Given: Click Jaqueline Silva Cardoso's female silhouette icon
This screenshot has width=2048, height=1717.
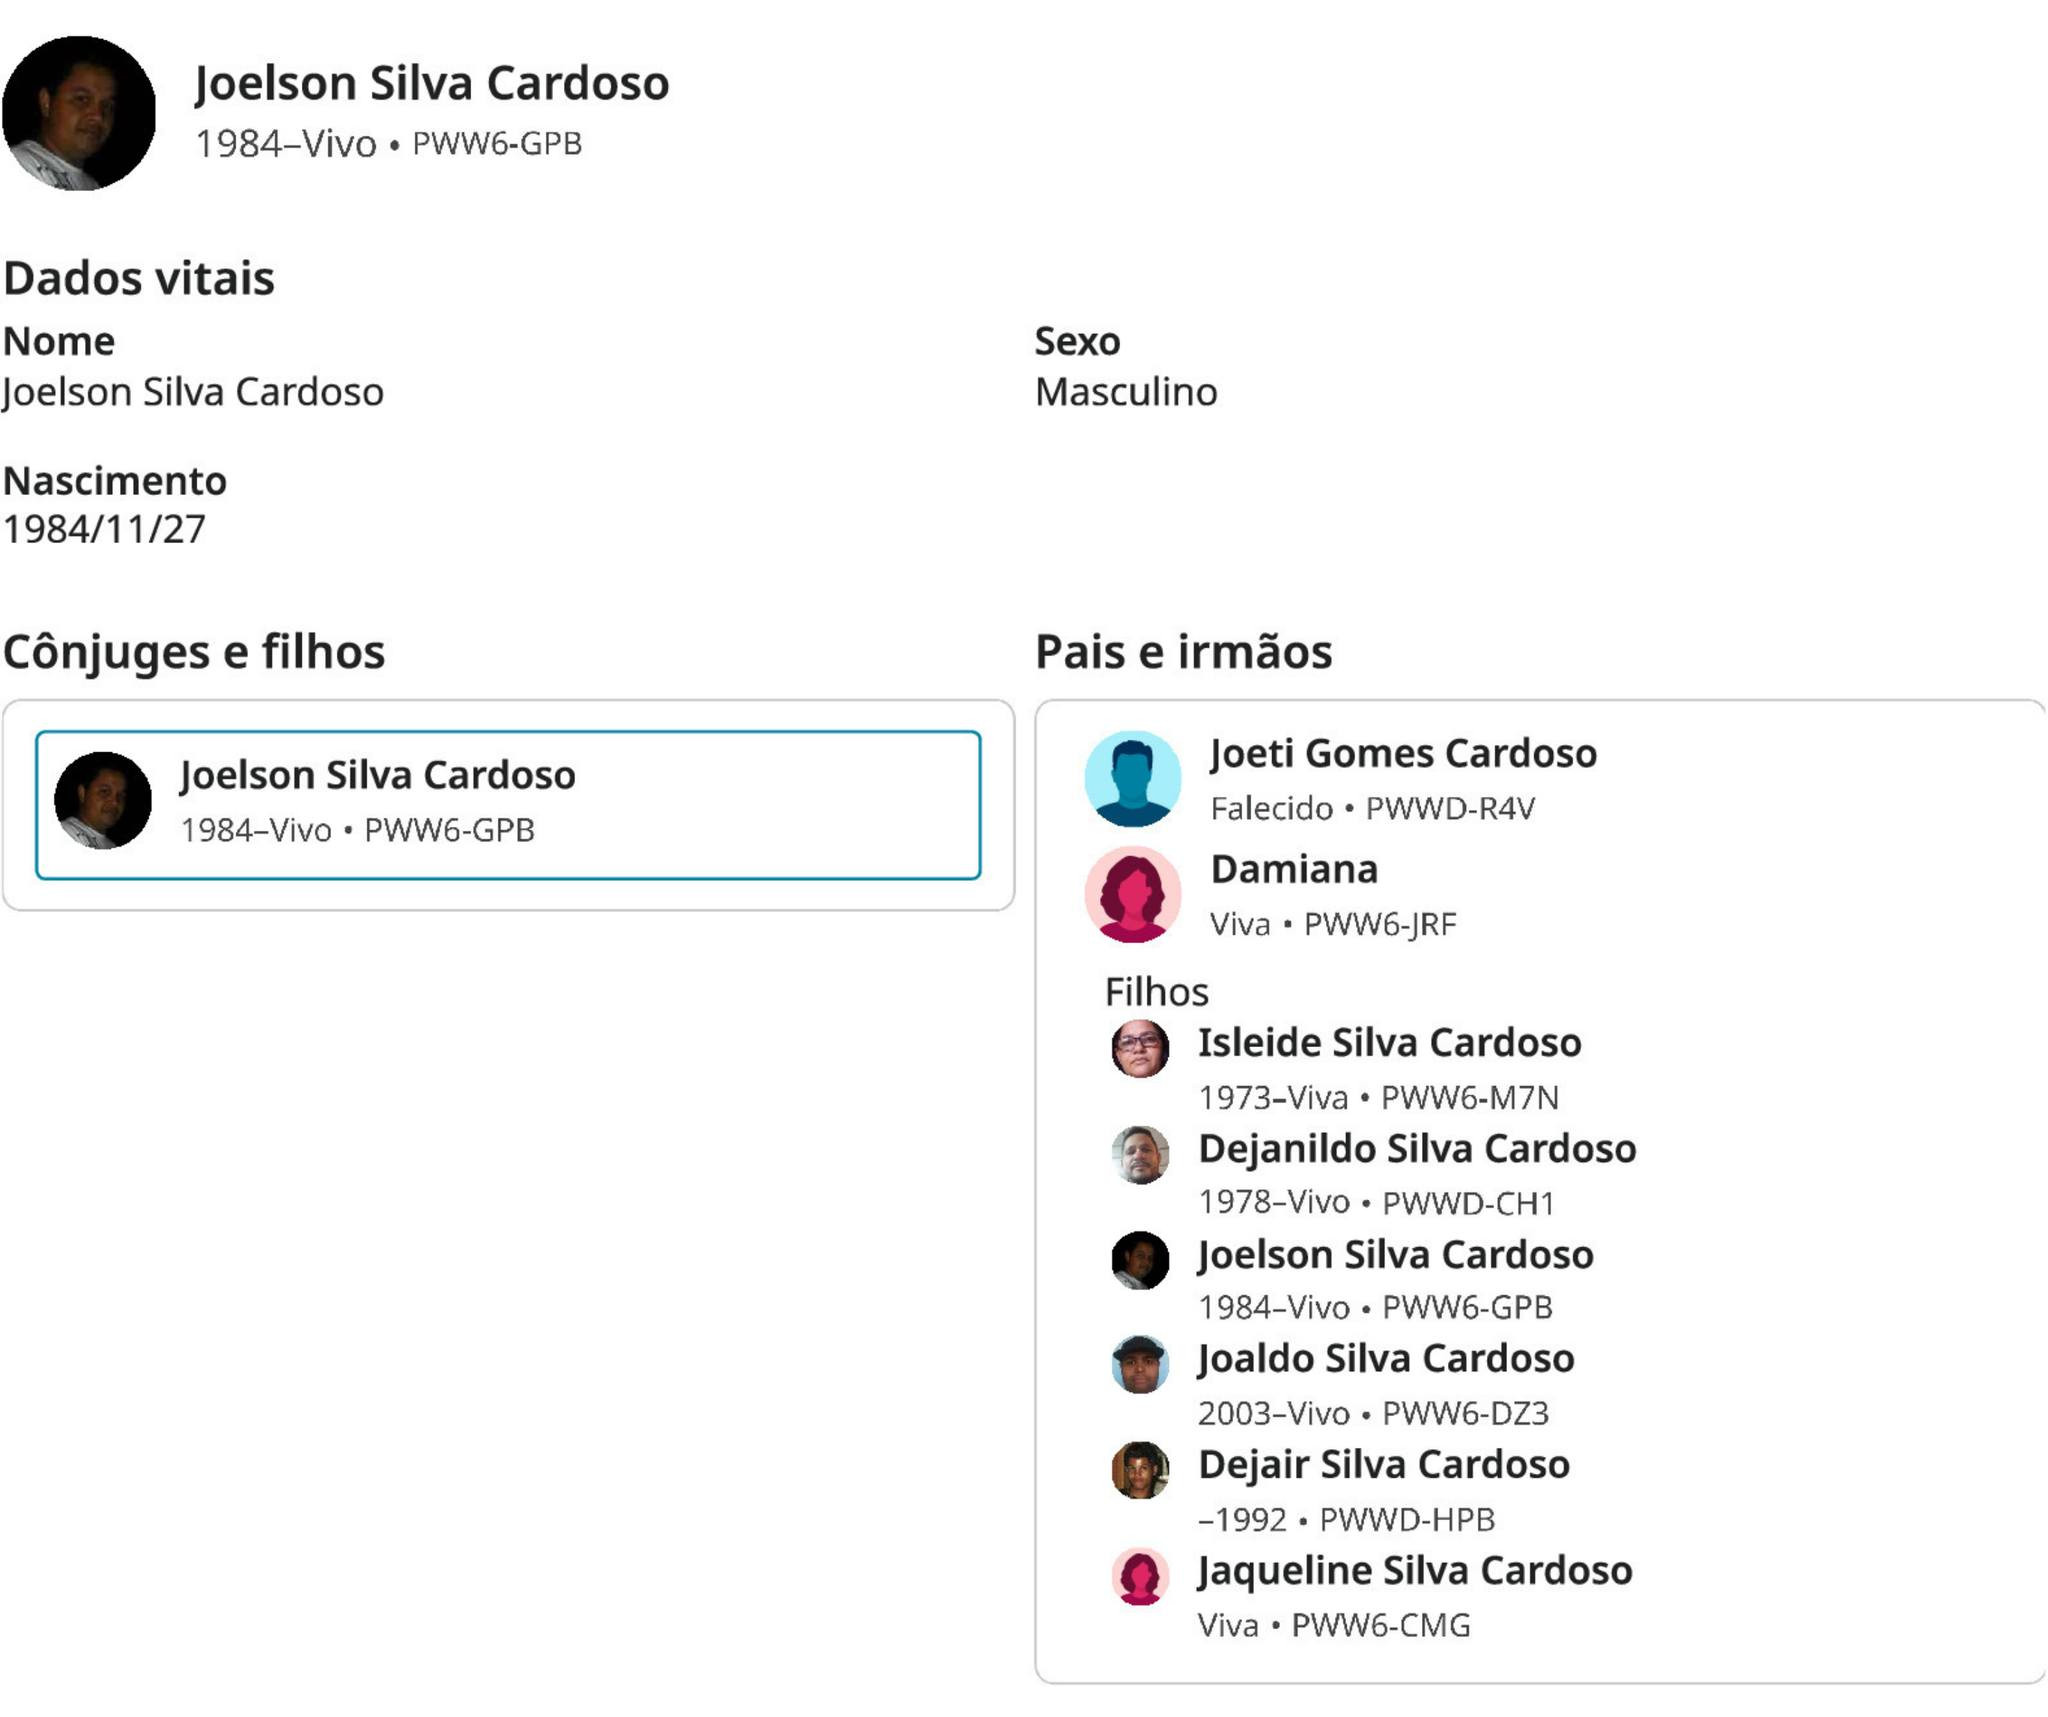Looking at the screenshot, I should [1140, 1576].
